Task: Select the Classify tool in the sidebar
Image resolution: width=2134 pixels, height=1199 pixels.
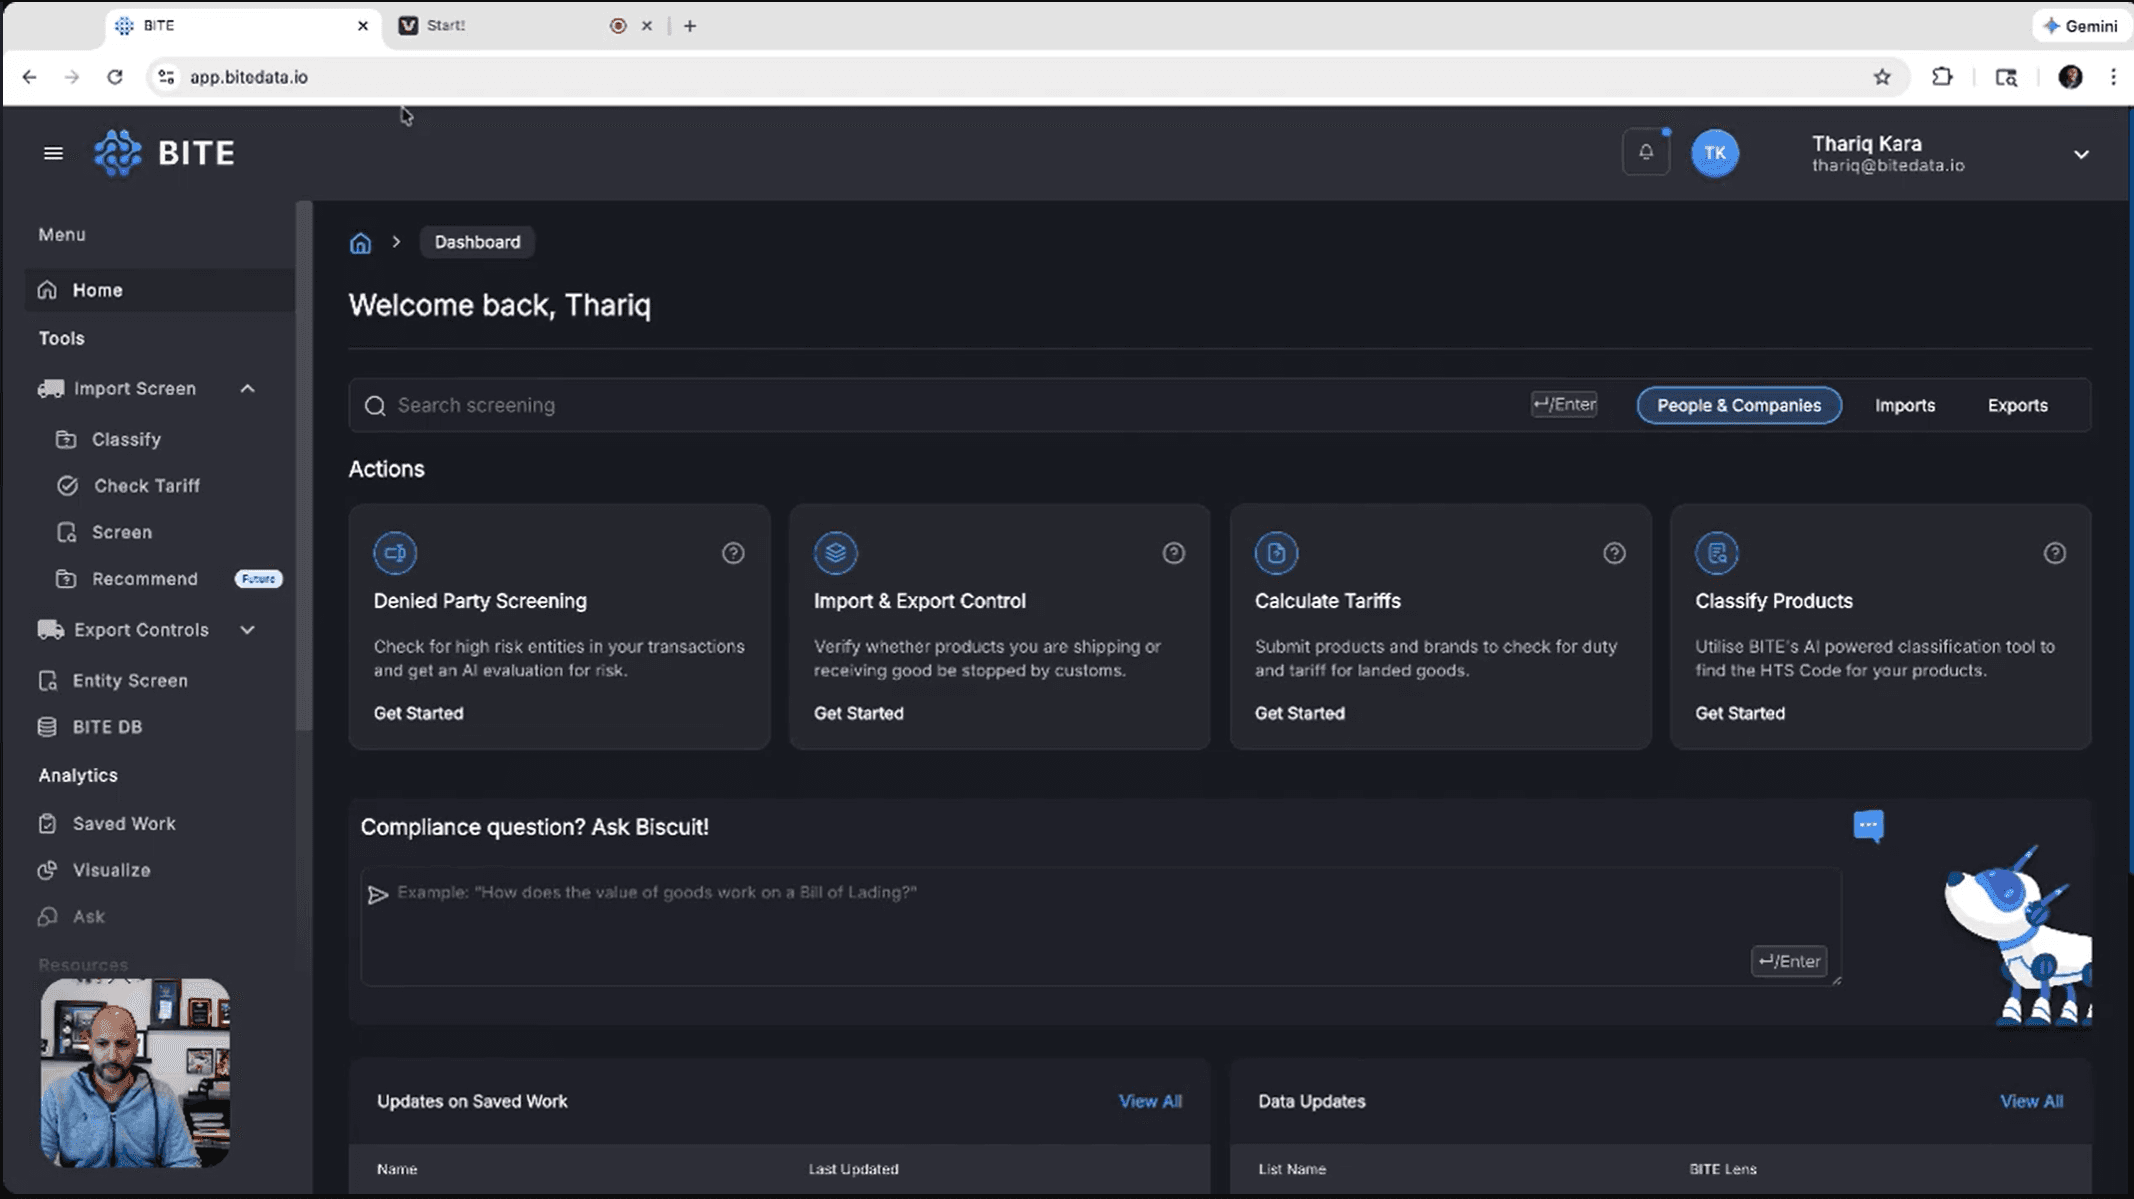Action: pyautogui.click(x=126, y=439)
